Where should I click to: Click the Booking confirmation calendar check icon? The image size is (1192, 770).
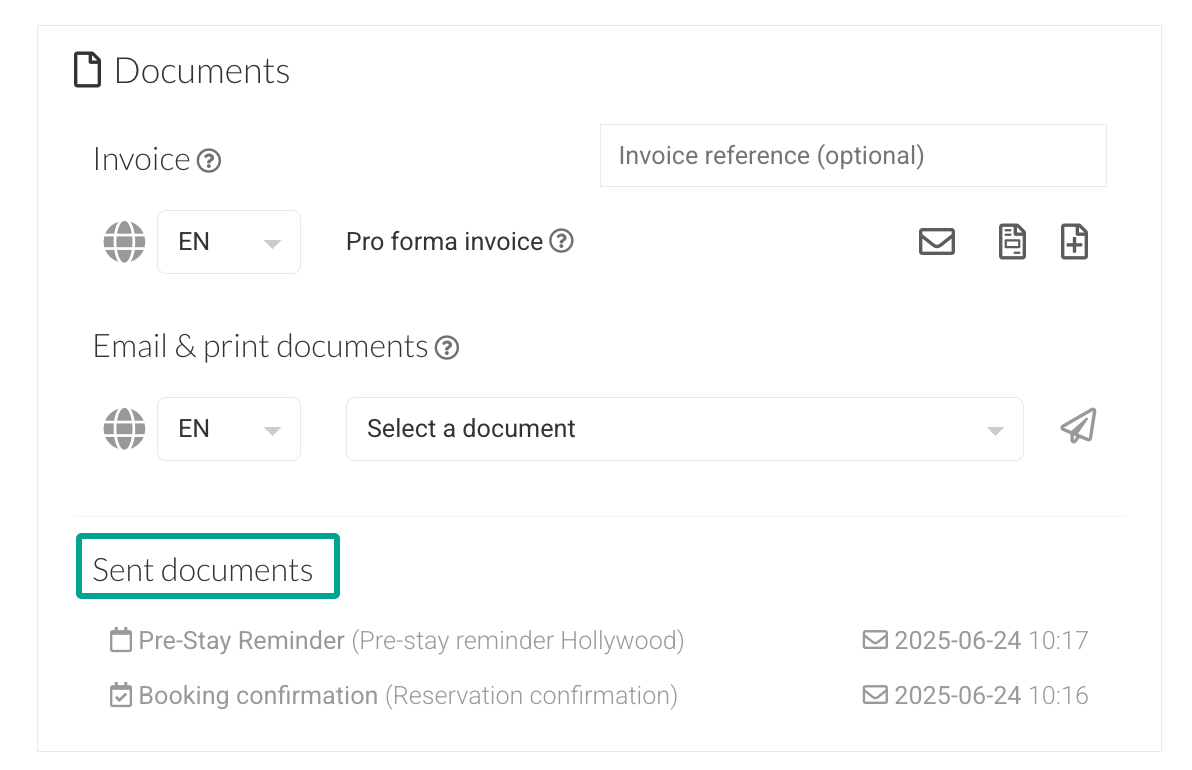[121, 695]
